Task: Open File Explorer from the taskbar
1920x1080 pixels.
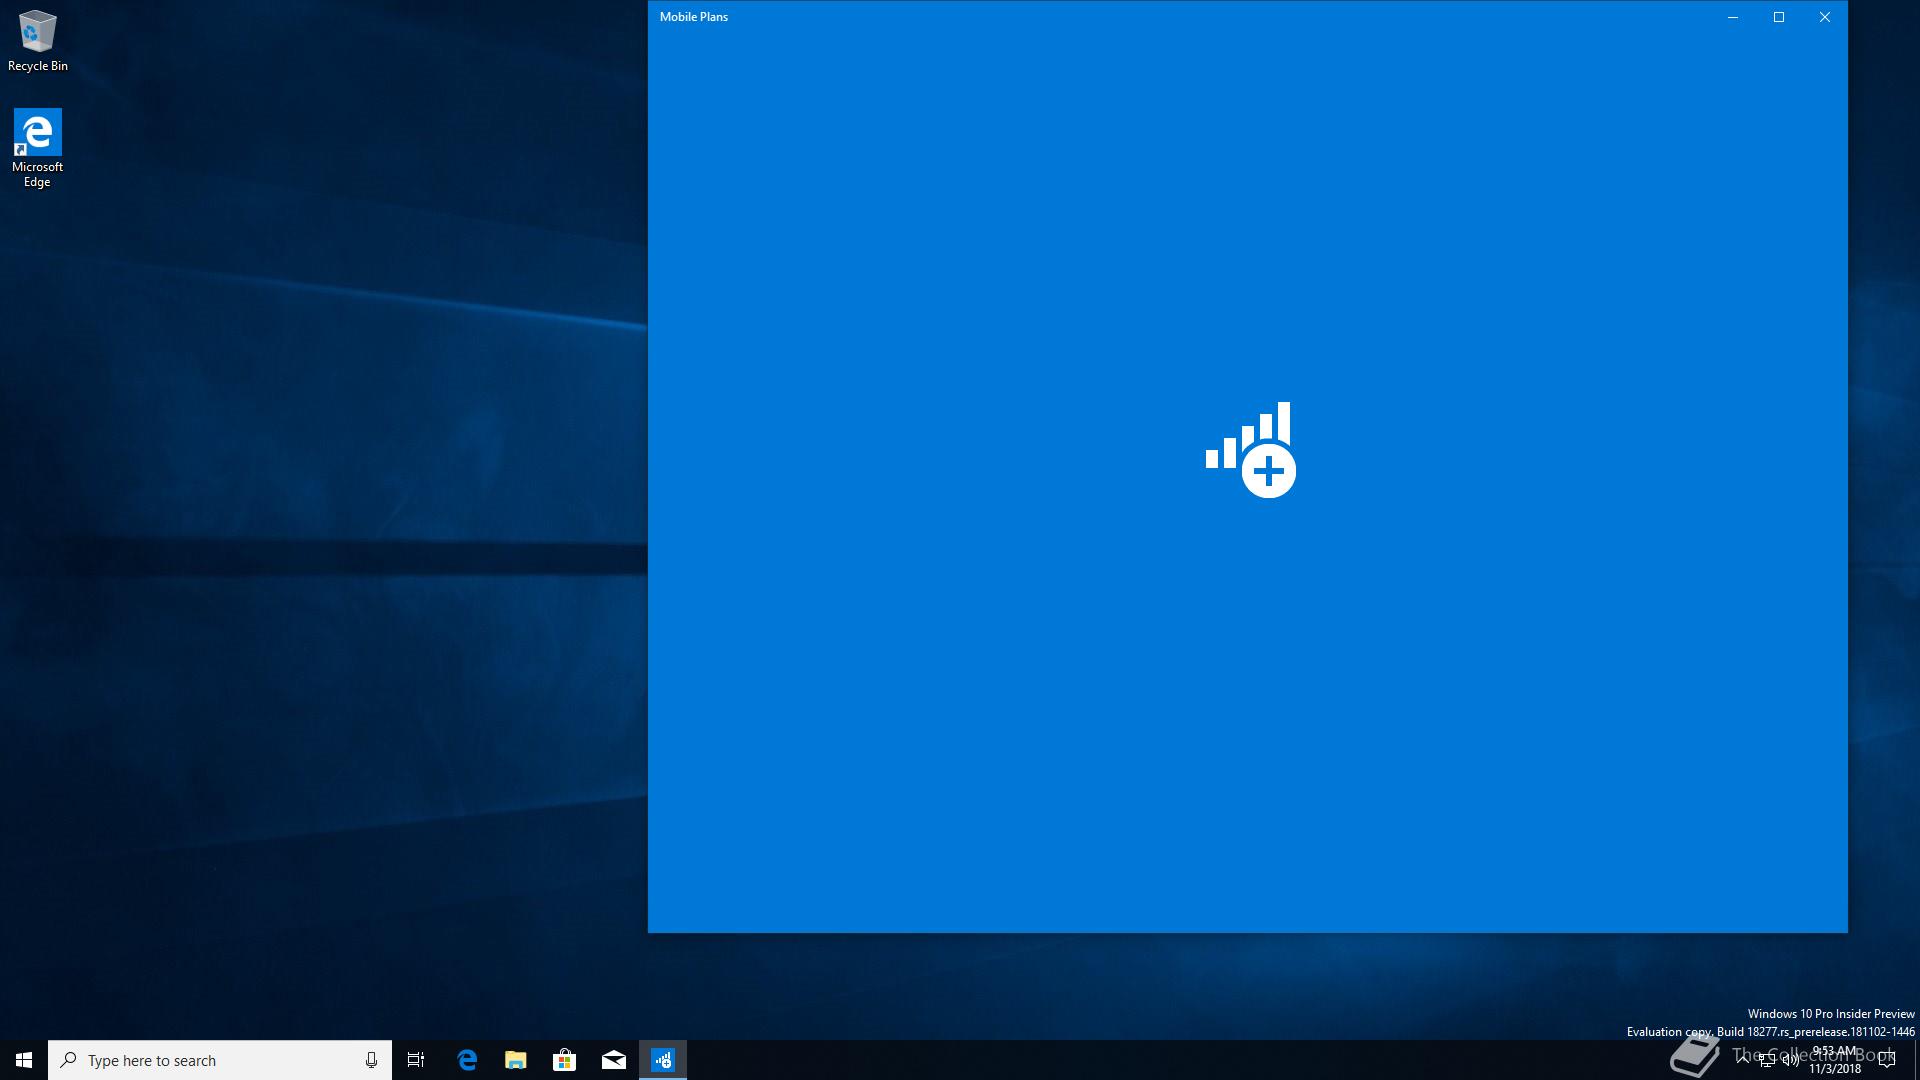Action: pyautogui.click(x=516, y=1060)
